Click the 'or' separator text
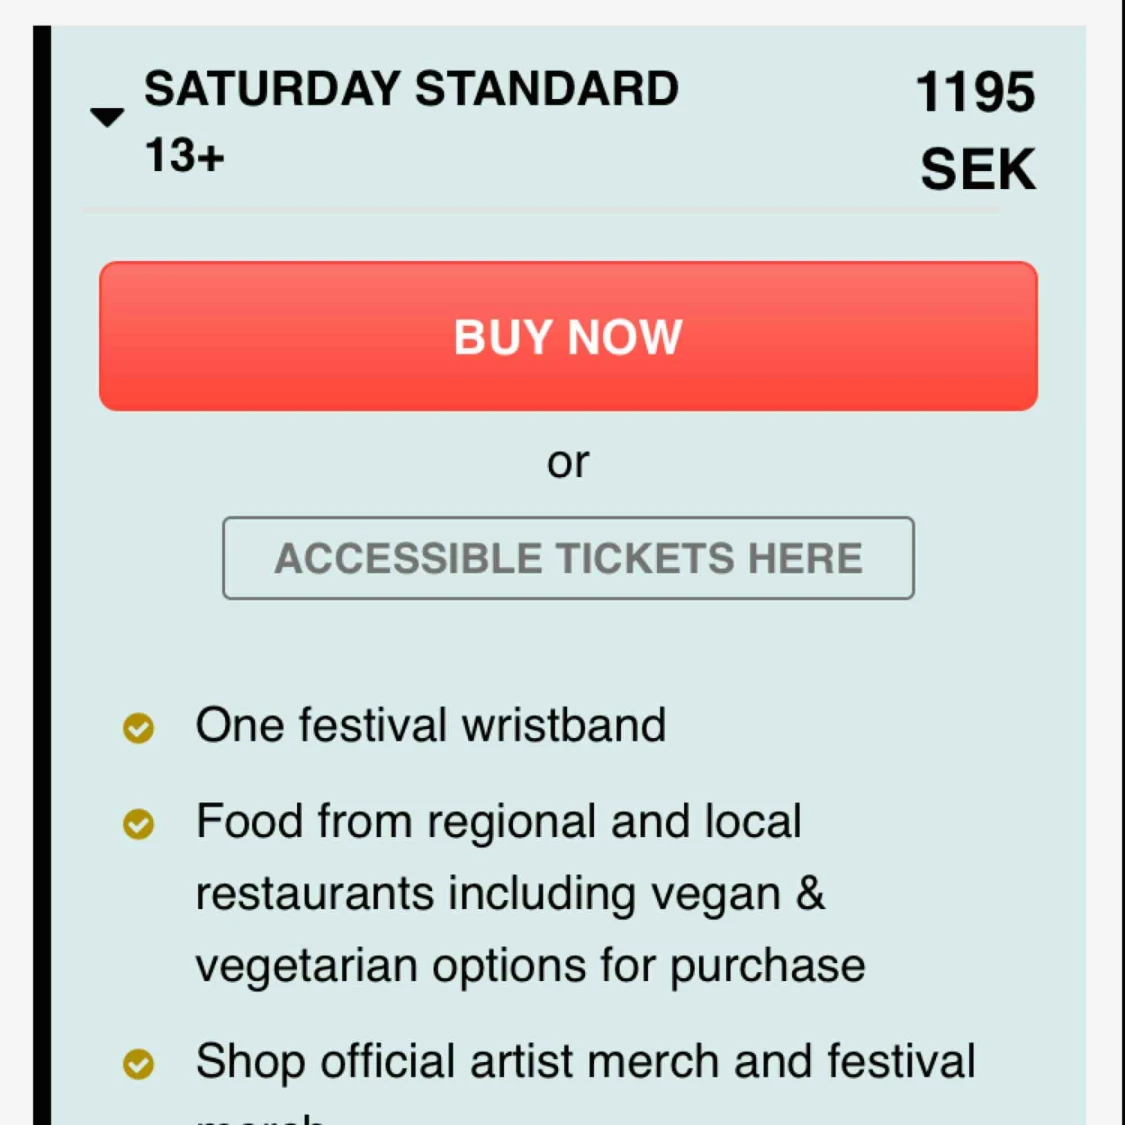Screen dimensions: 1125x1125 [568, 462]
